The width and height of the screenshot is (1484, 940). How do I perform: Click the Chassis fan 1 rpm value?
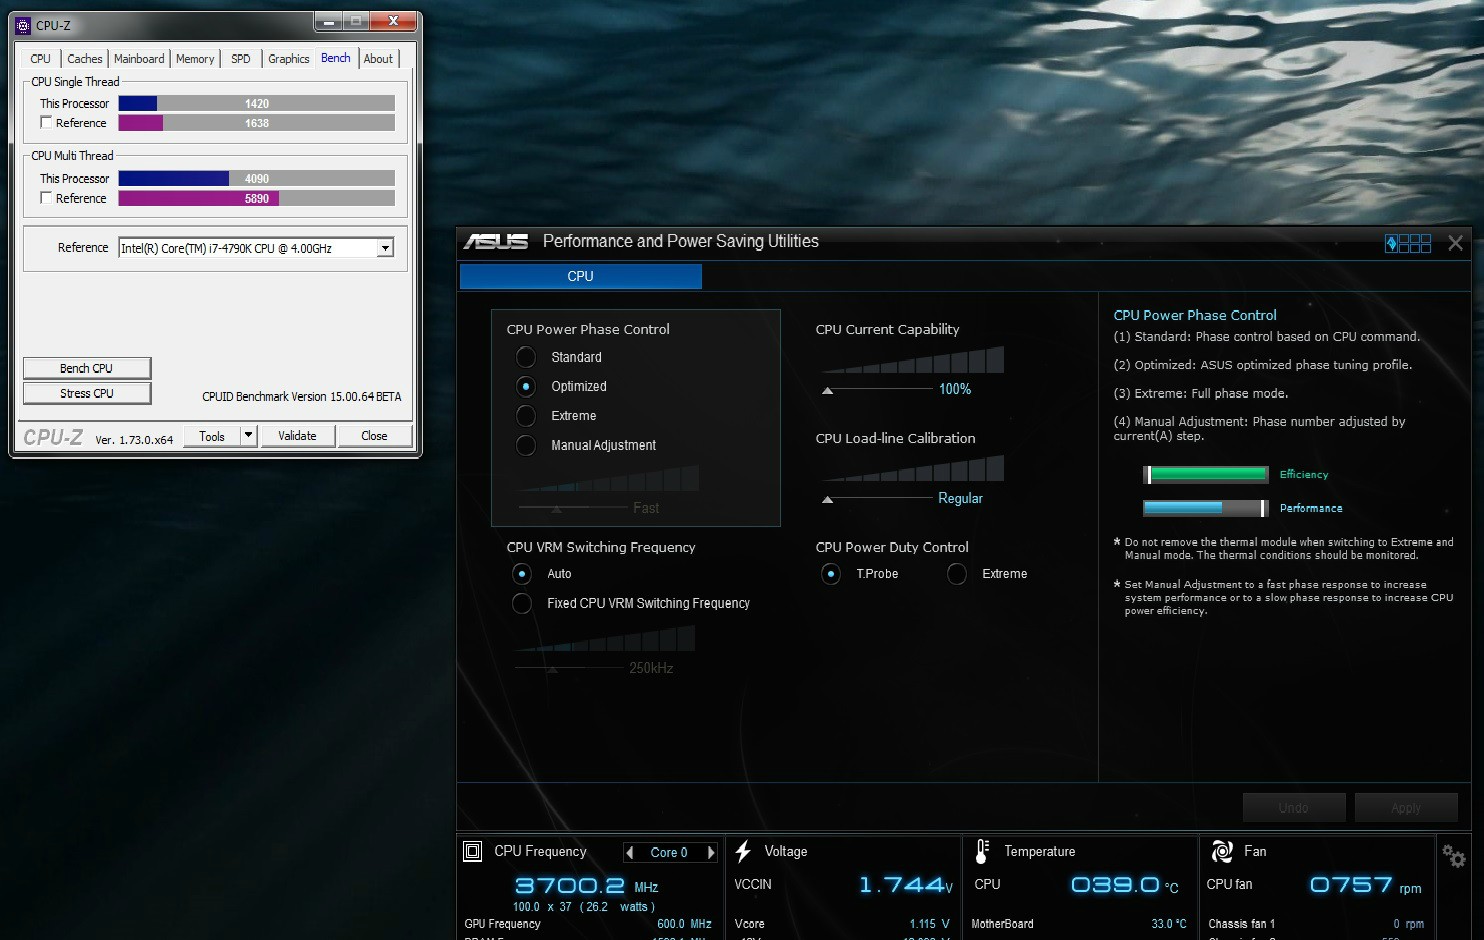(1408, 924)
